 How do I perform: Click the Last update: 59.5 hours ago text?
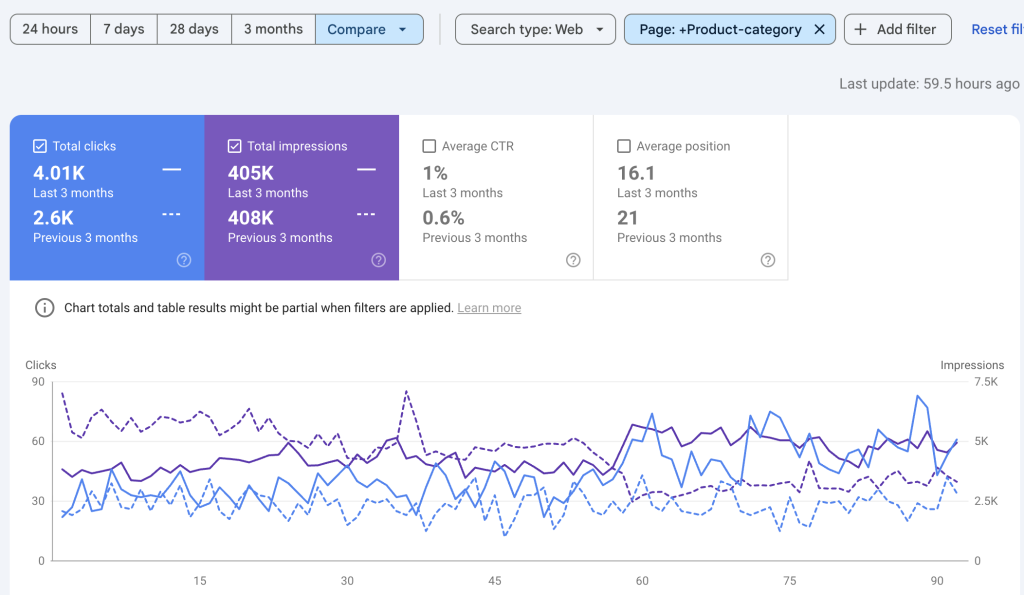click(x=929, y=84)
